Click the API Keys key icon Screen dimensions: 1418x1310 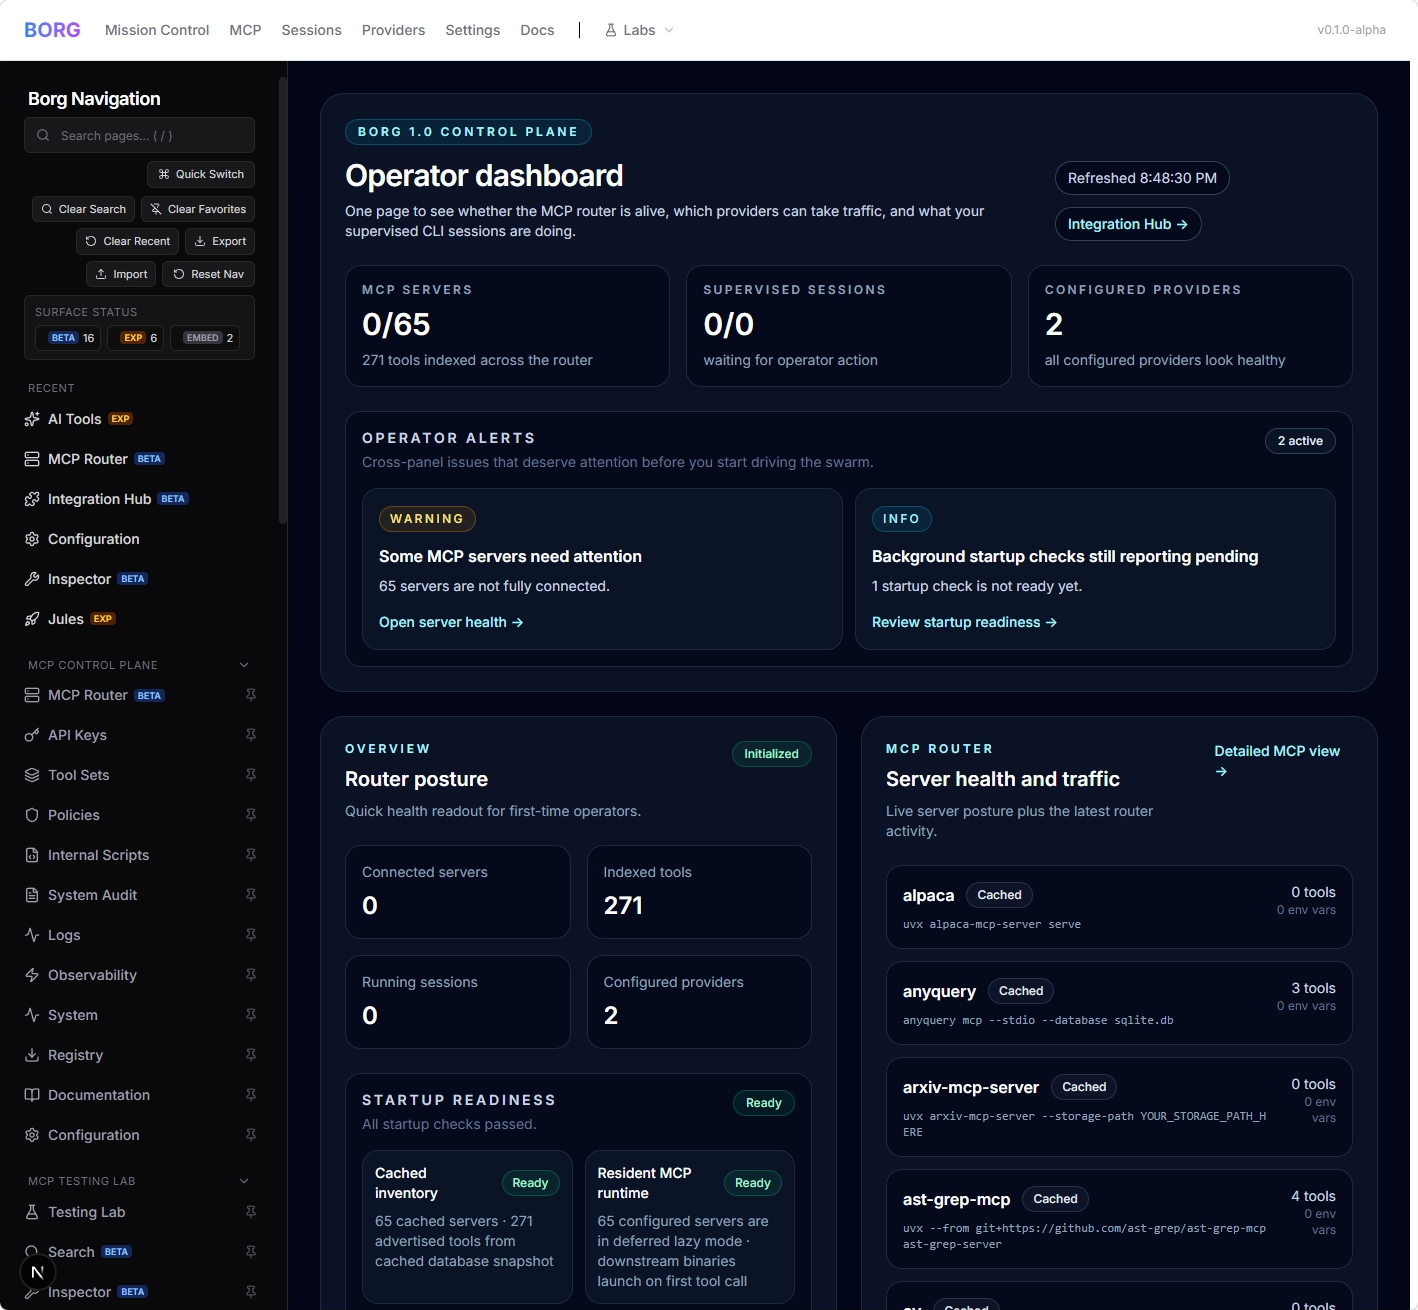pos(32,735)
